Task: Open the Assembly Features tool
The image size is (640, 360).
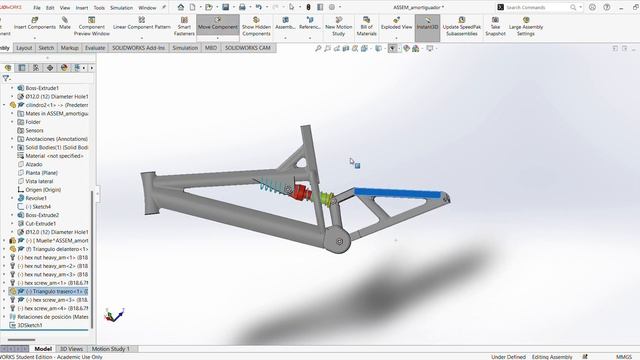Action: point(285,24)
